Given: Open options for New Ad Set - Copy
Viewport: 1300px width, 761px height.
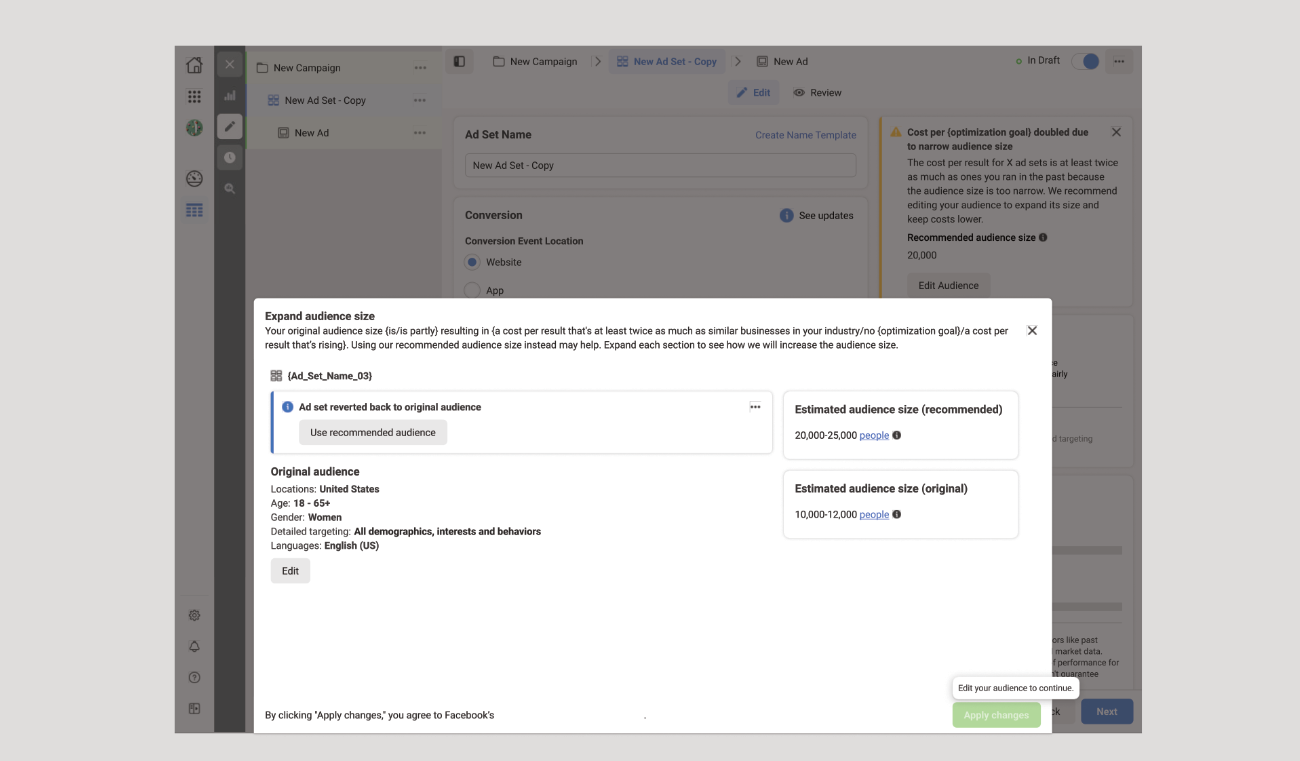Looking at the screenshot, I should pos(420,100).
